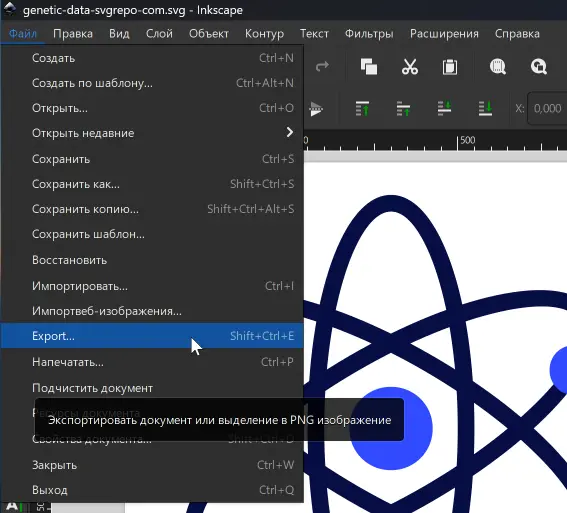Image resolution: width=567 pixels, height=513 pixels.
Task: Choose Закрыть menu entry
Action: [152, 465]
